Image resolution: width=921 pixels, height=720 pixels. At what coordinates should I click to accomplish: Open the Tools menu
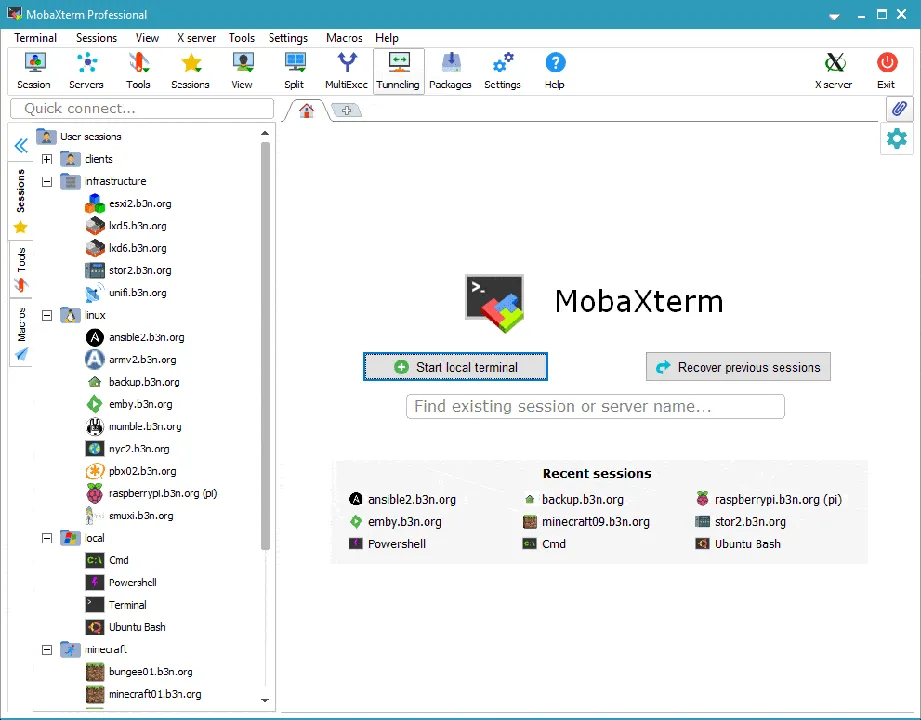pos(242,38)
